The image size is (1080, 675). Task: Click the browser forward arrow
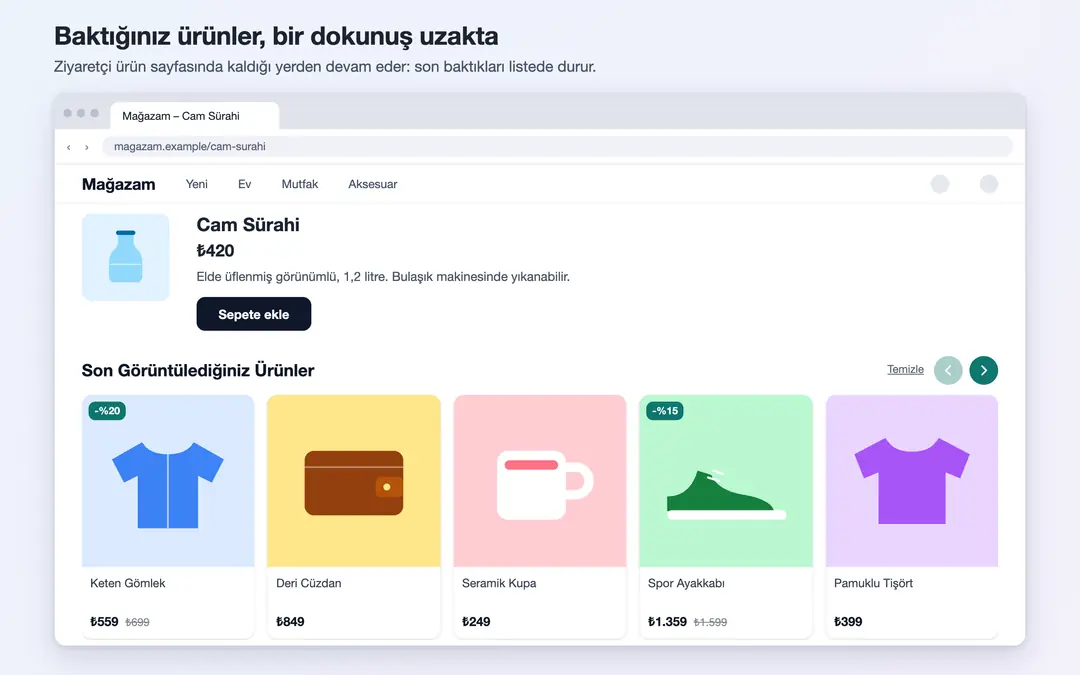click(86, 147)
